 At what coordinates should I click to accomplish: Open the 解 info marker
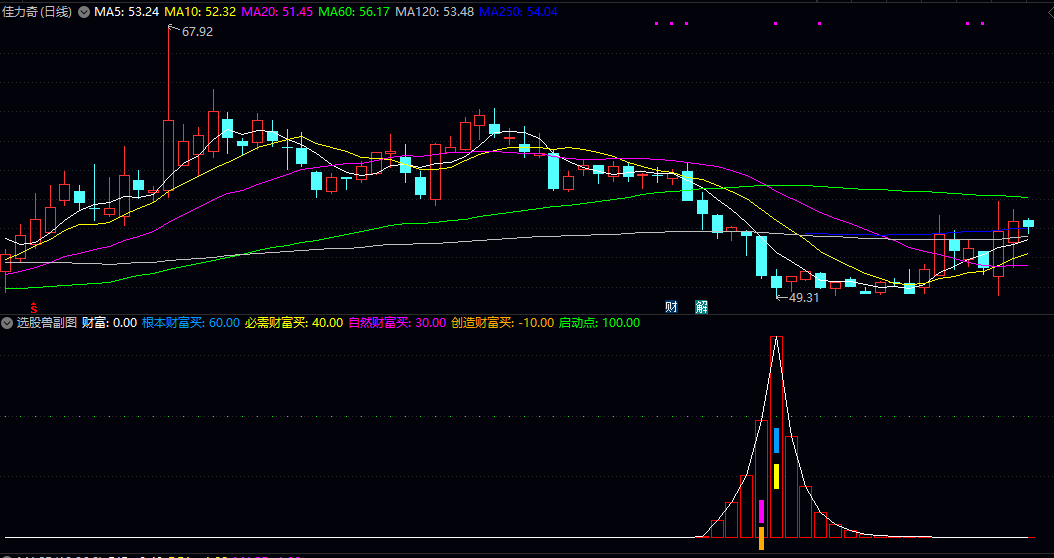tap(702, 307)
